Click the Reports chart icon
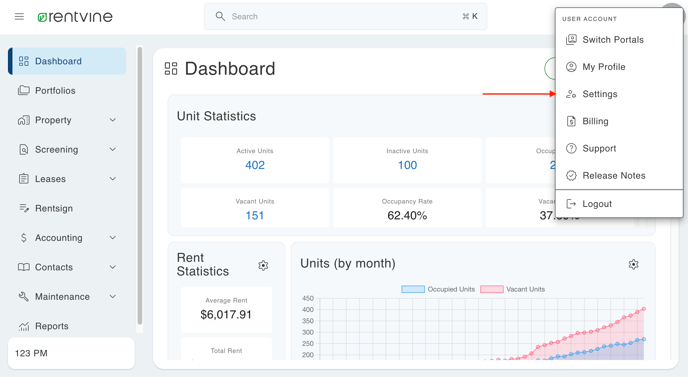This screenshot has height=377, width=688. (x=24, y=326)
